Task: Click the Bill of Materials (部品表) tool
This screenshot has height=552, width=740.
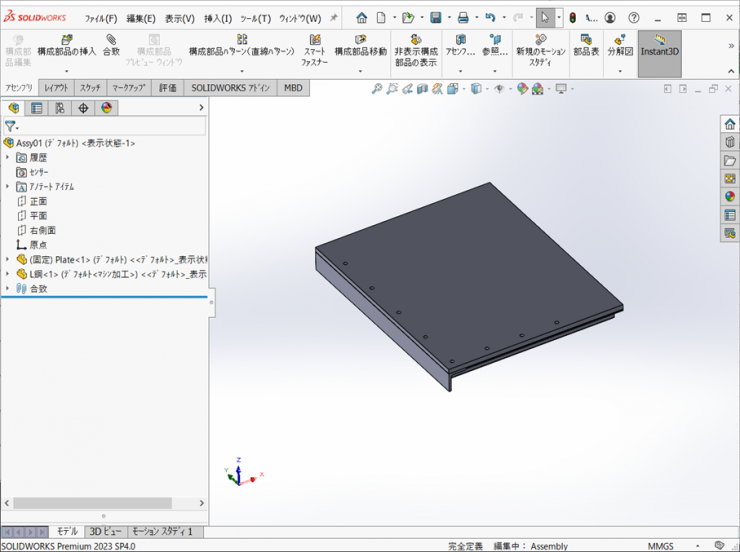Action: [586, 45]
